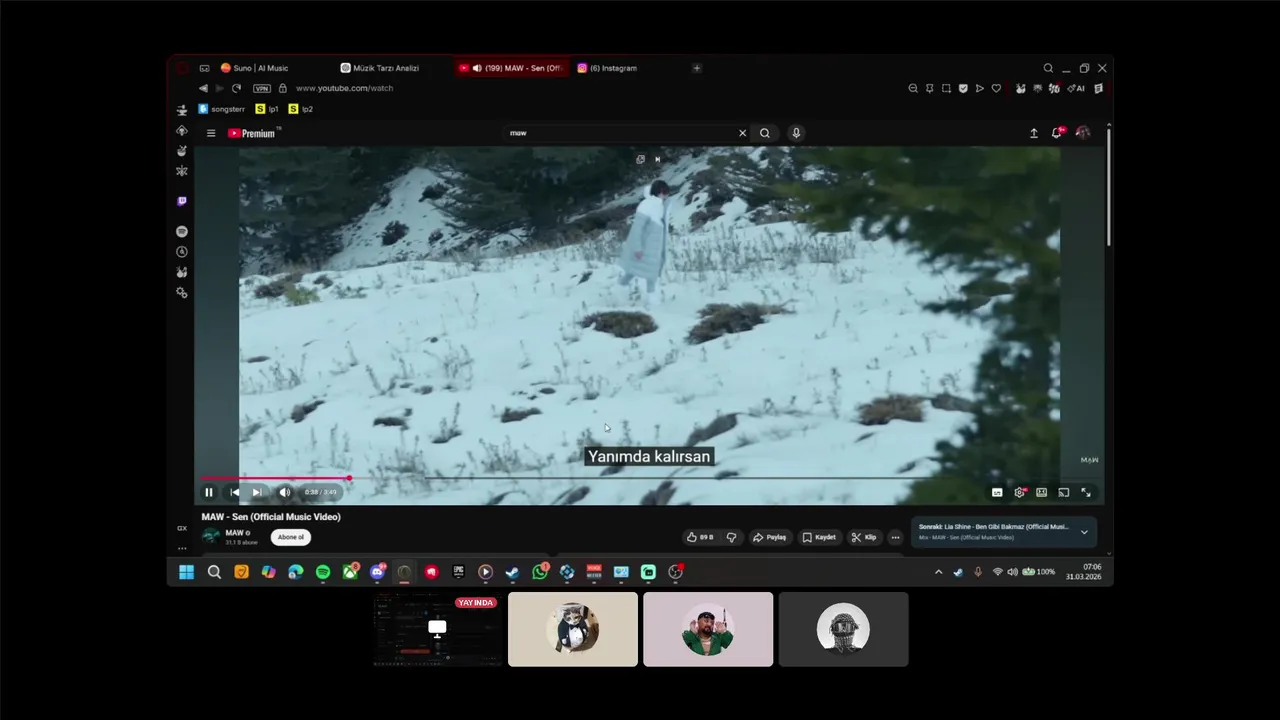Open more actions three-dot menu
1280x720 pixels.
[x=895, y=537]
